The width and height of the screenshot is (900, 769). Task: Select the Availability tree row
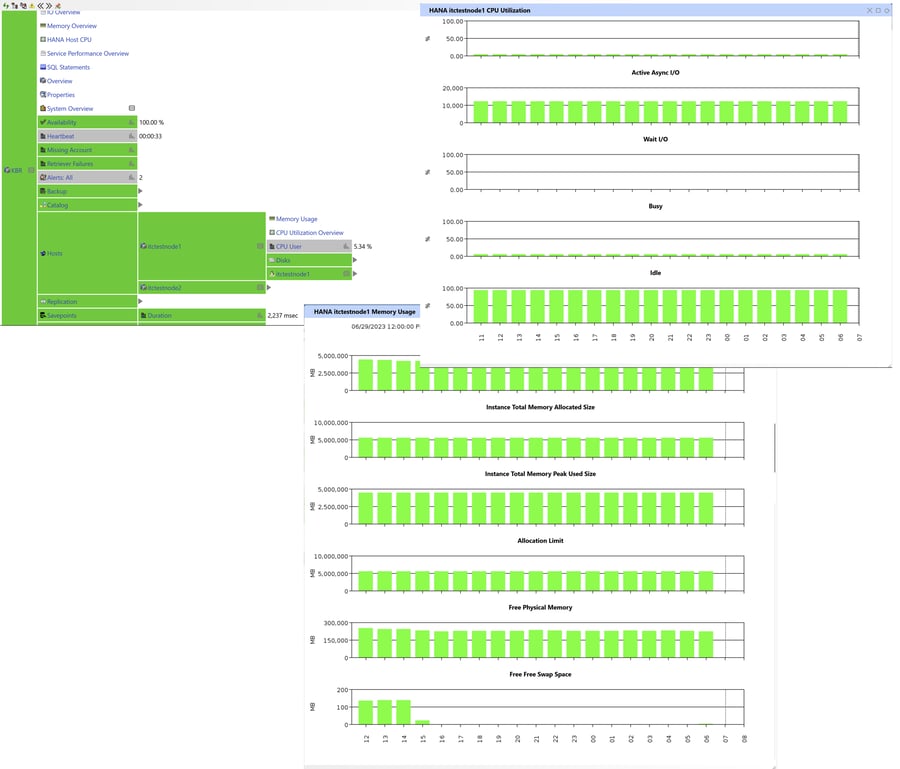(87, 122)
